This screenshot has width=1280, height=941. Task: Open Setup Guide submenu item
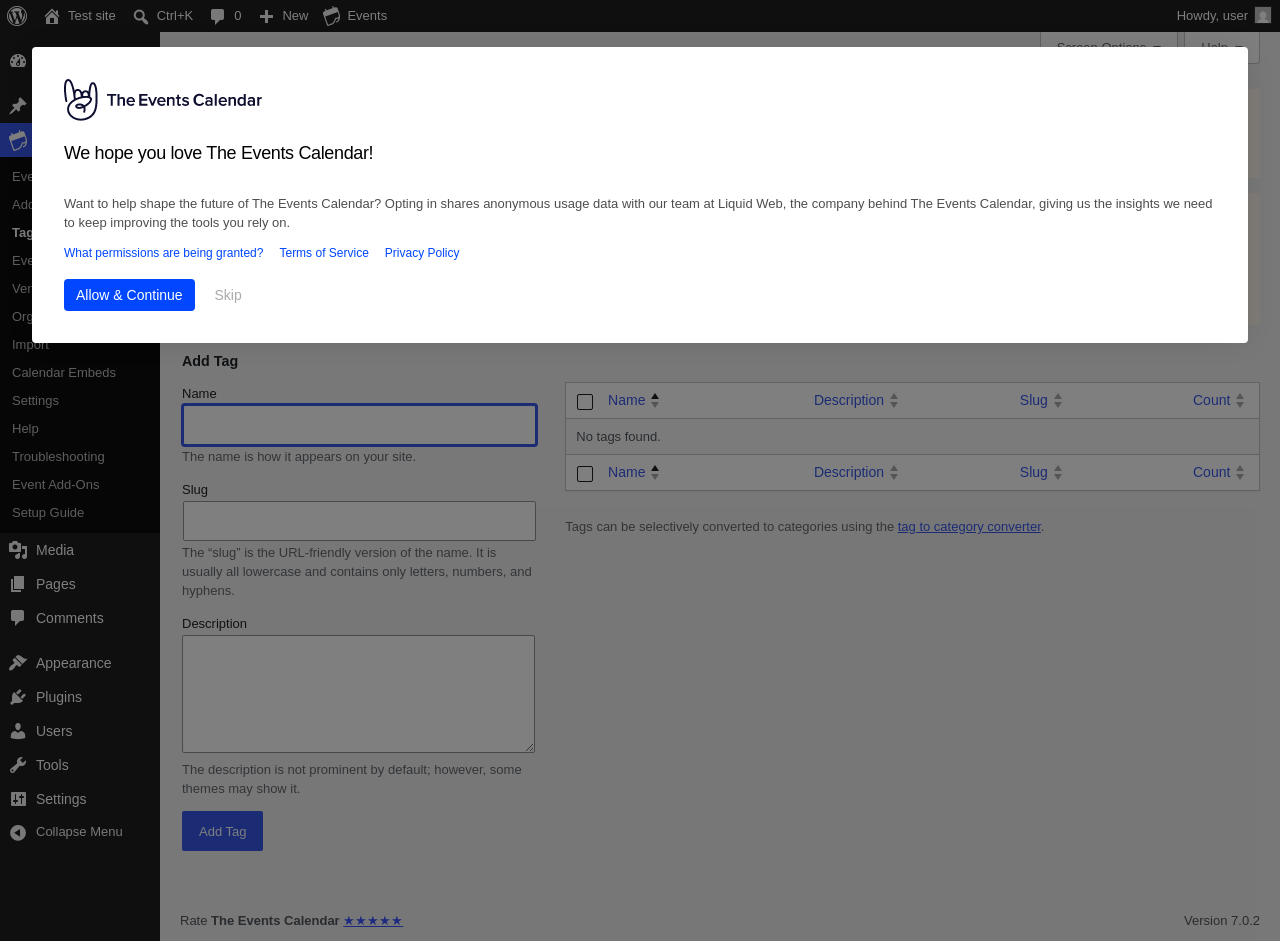point(48,513)
